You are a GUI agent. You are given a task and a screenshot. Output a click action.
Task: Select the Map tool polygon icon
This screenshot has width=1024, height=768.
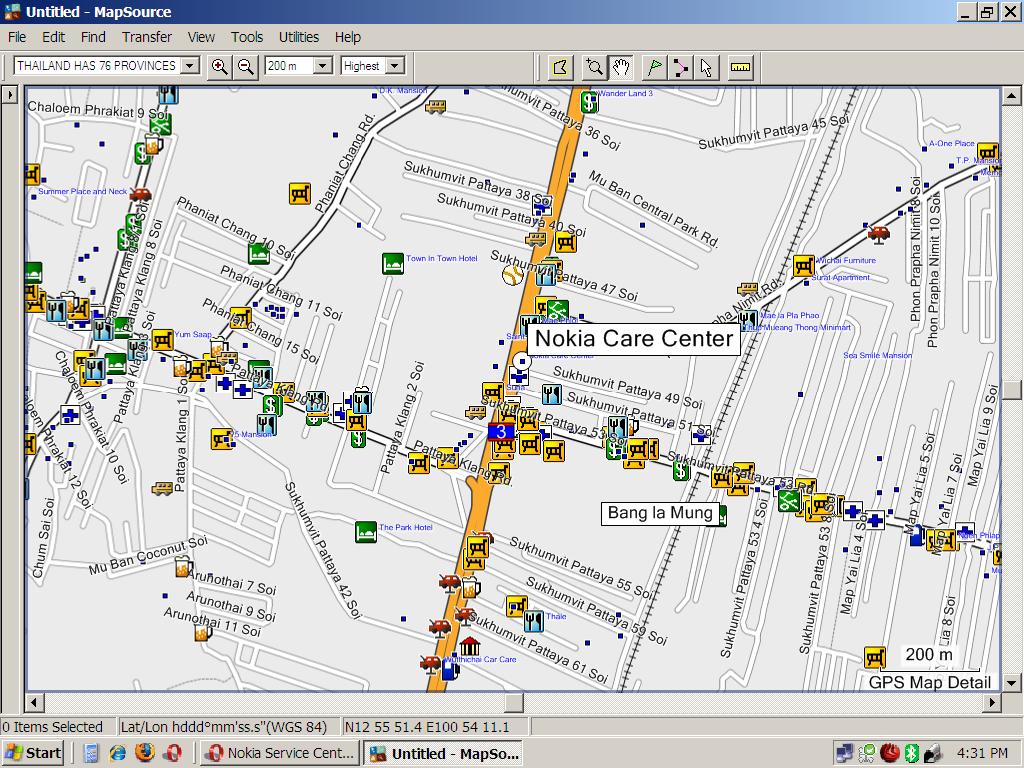tap(560, 67)
